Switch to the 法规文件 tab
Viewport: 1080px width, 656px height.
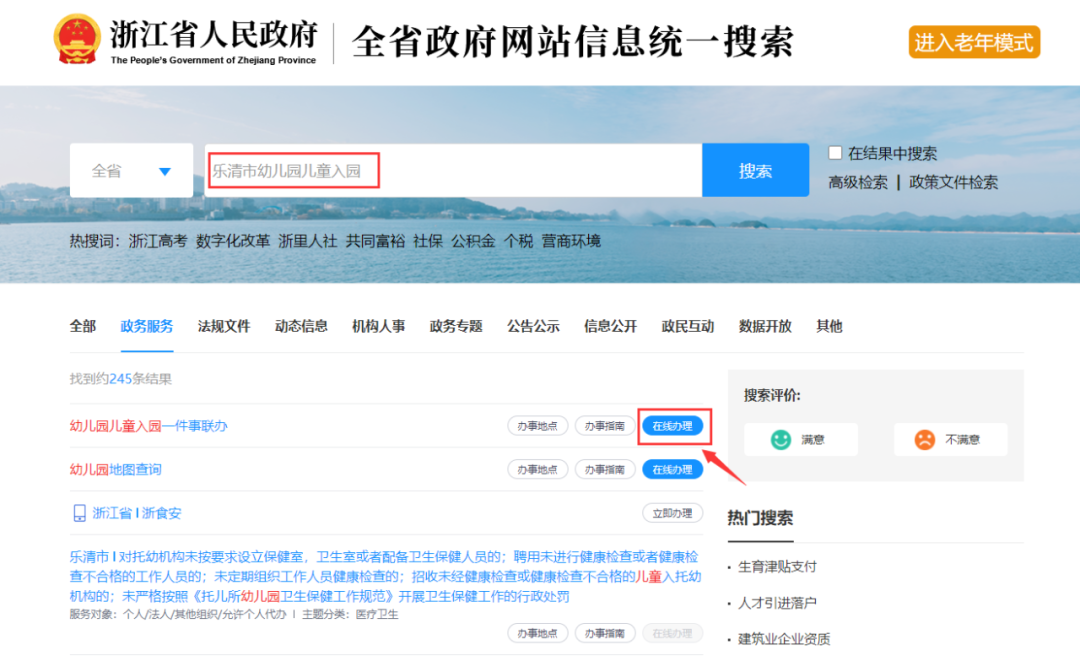[224, 326]
